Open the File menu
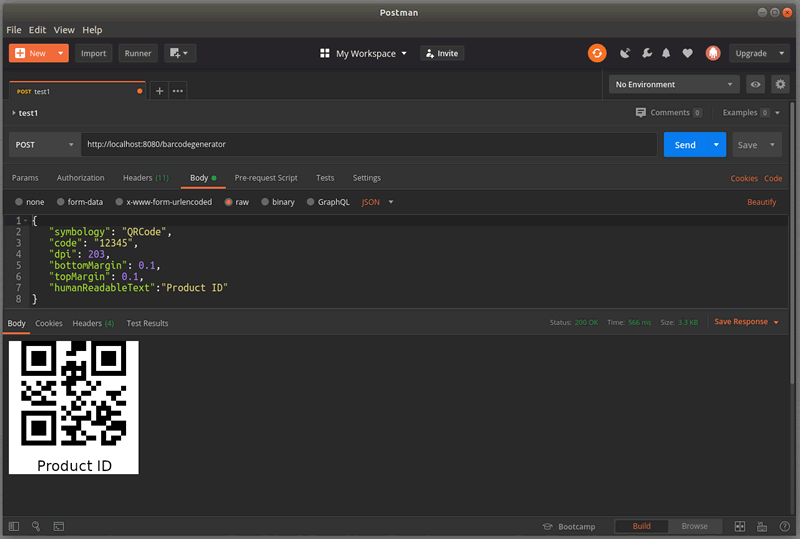 pyautogui.click(x=14, y=30)
